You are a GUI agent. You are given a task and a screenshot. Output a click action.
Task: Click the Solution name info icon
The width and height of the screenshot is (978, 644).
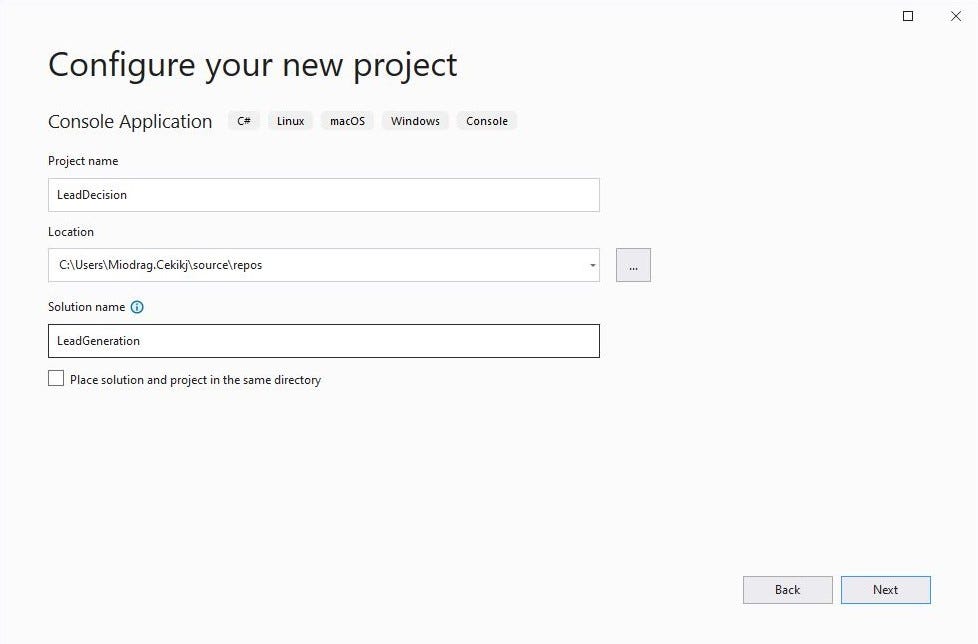point(137,307)
